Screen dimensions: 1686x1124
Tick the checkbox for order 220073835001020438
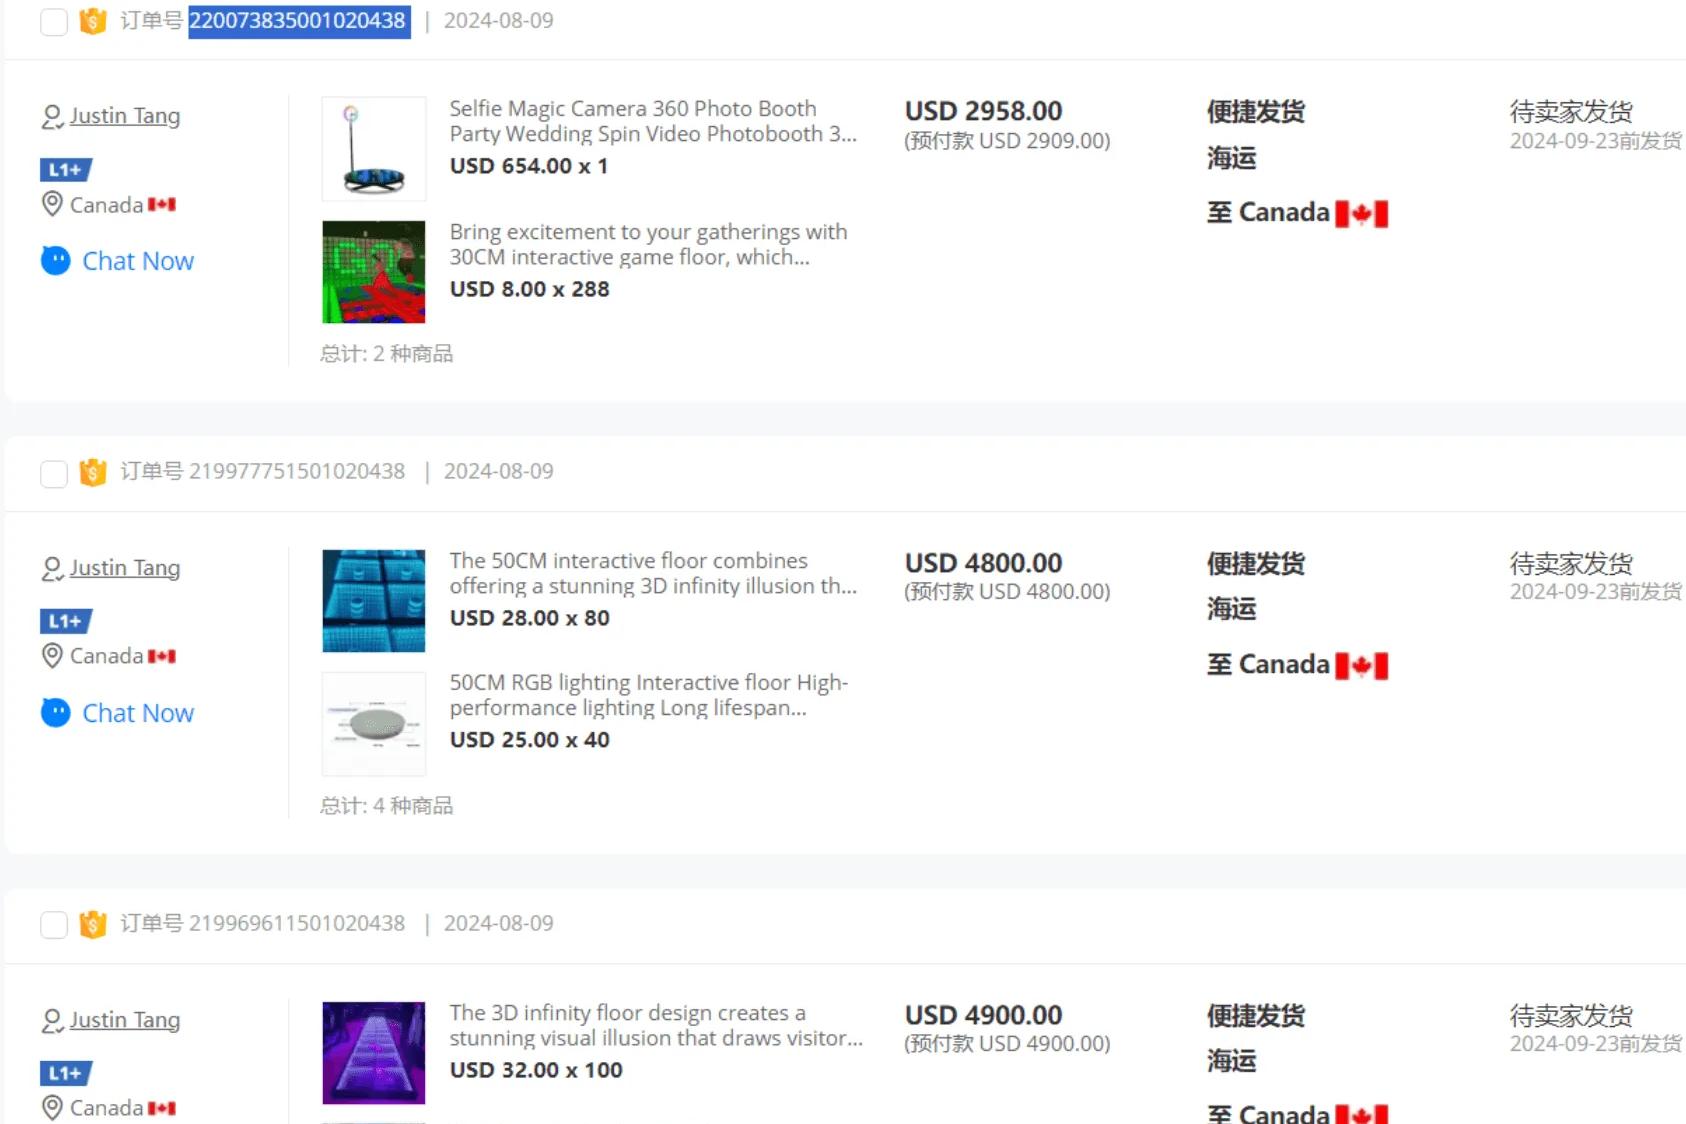coord(54,21)
